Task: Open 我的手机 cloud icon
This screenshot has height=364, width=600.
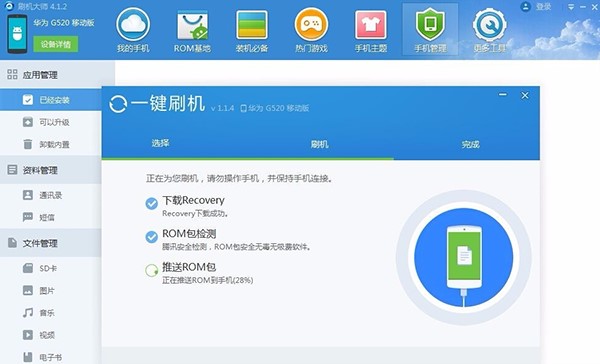Action: [x=133, y=25]
